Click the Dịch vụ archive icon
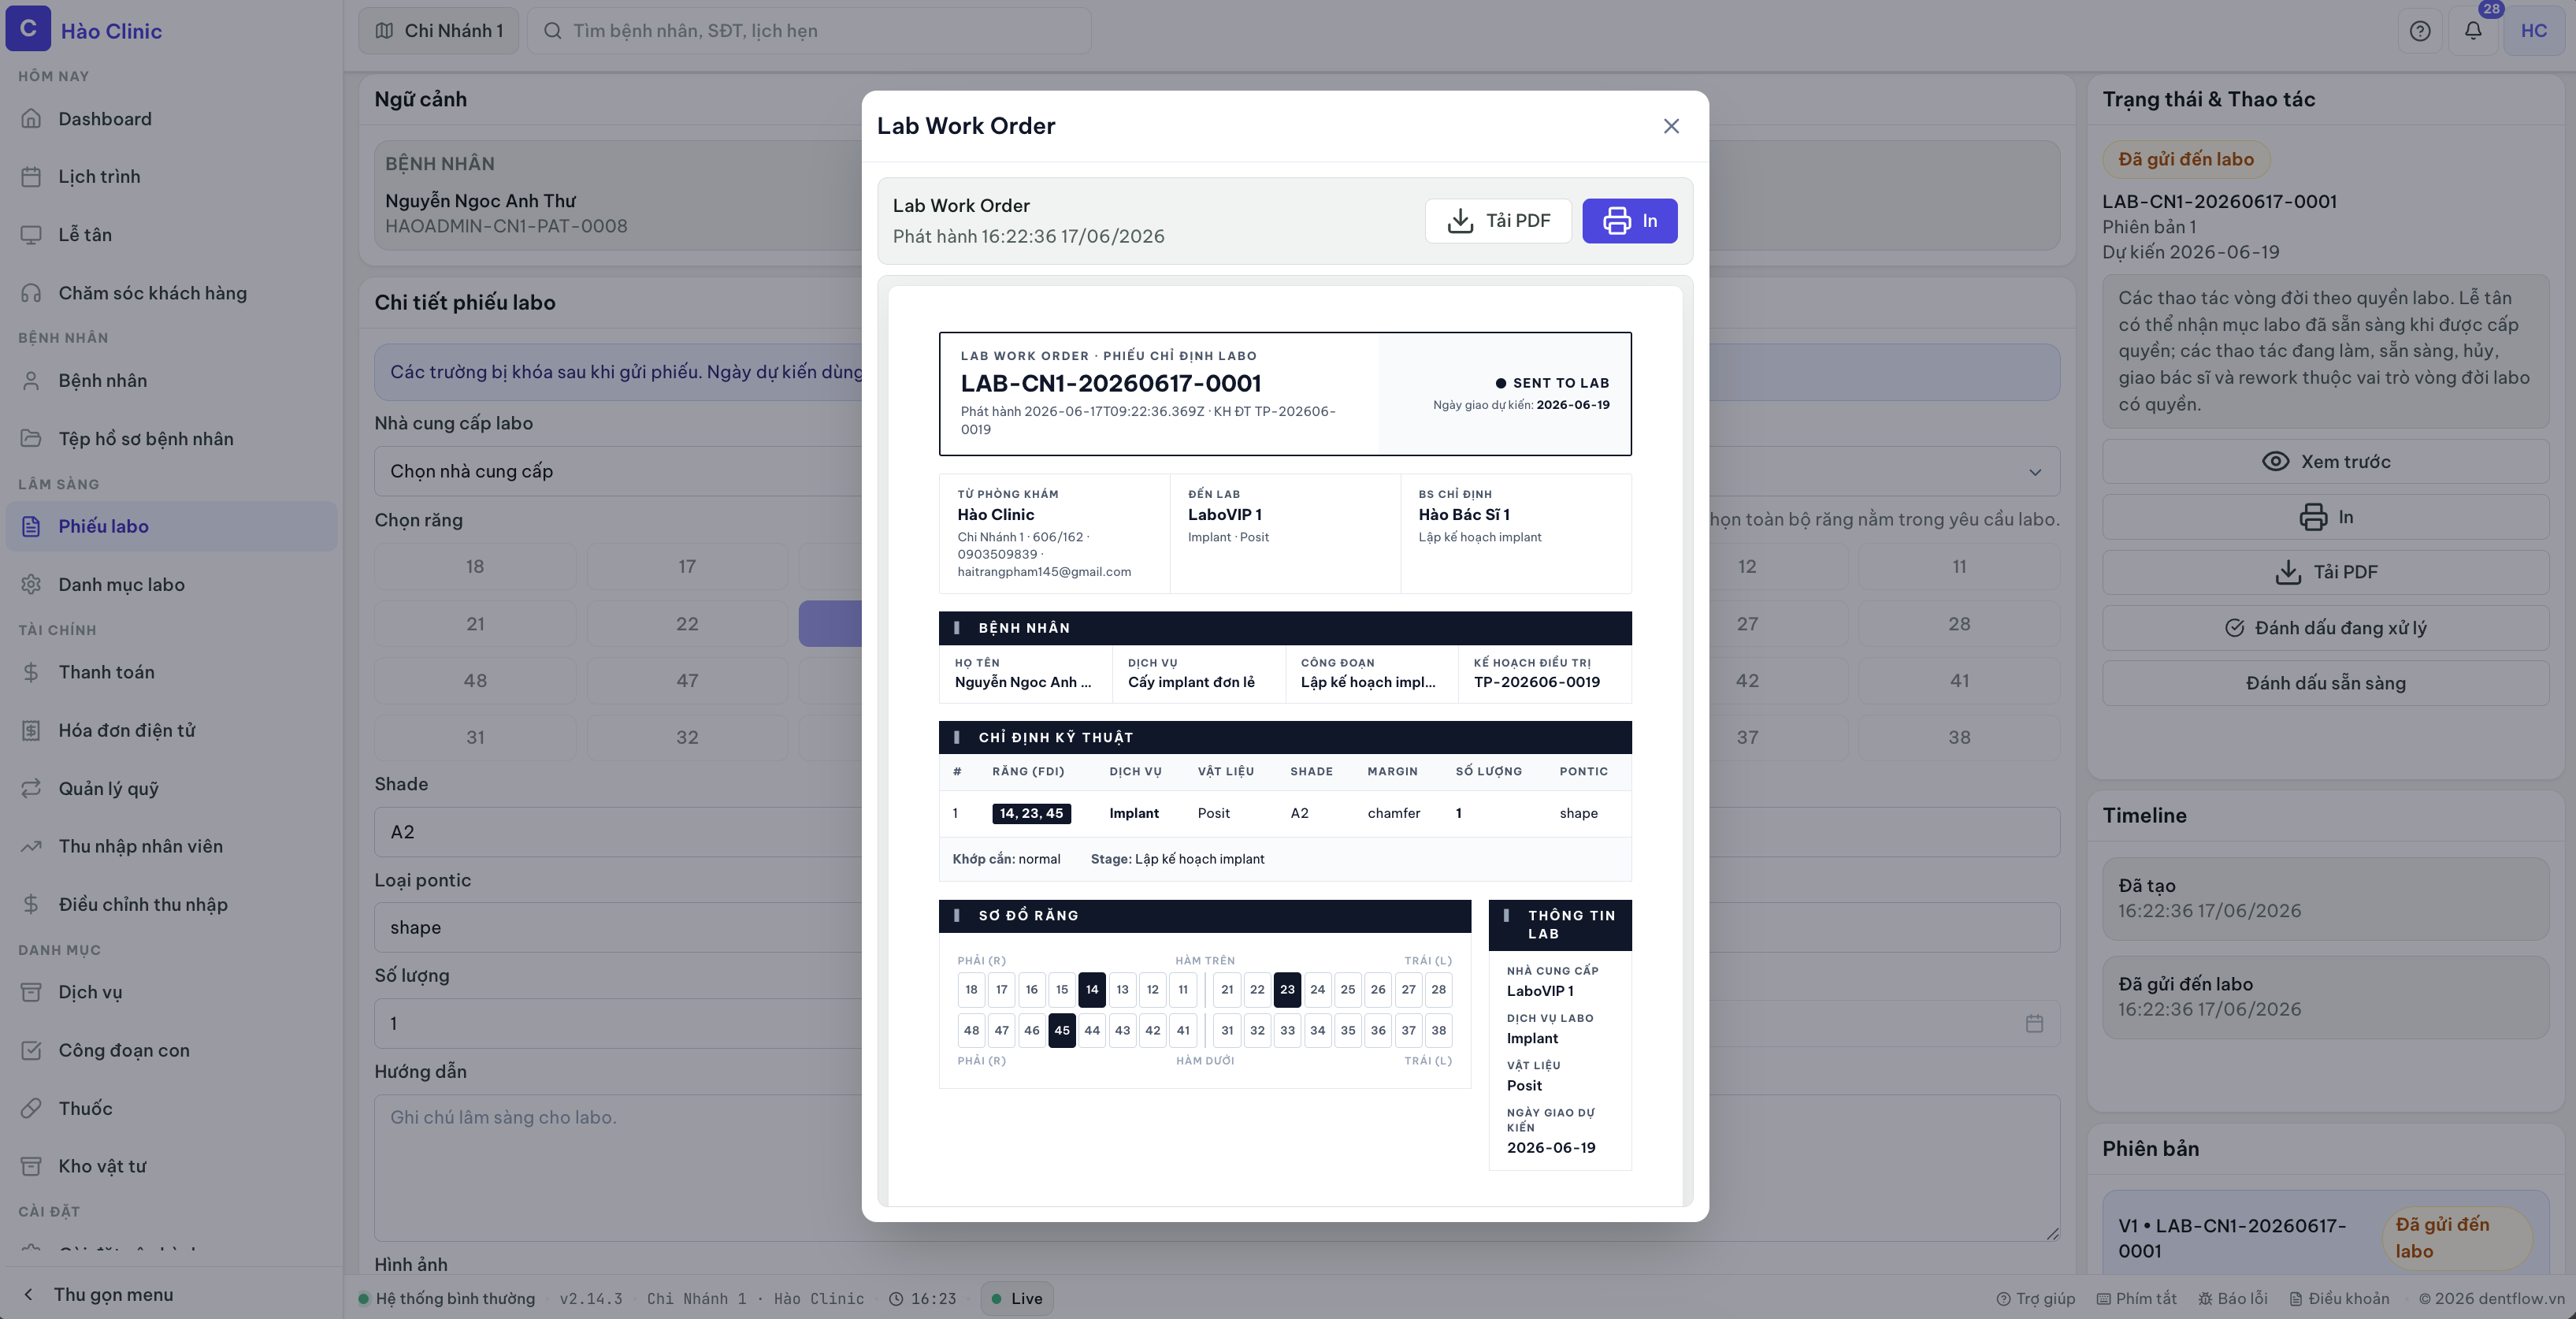Screen dimensions: 2576x1319 click(x=31, y=992)
